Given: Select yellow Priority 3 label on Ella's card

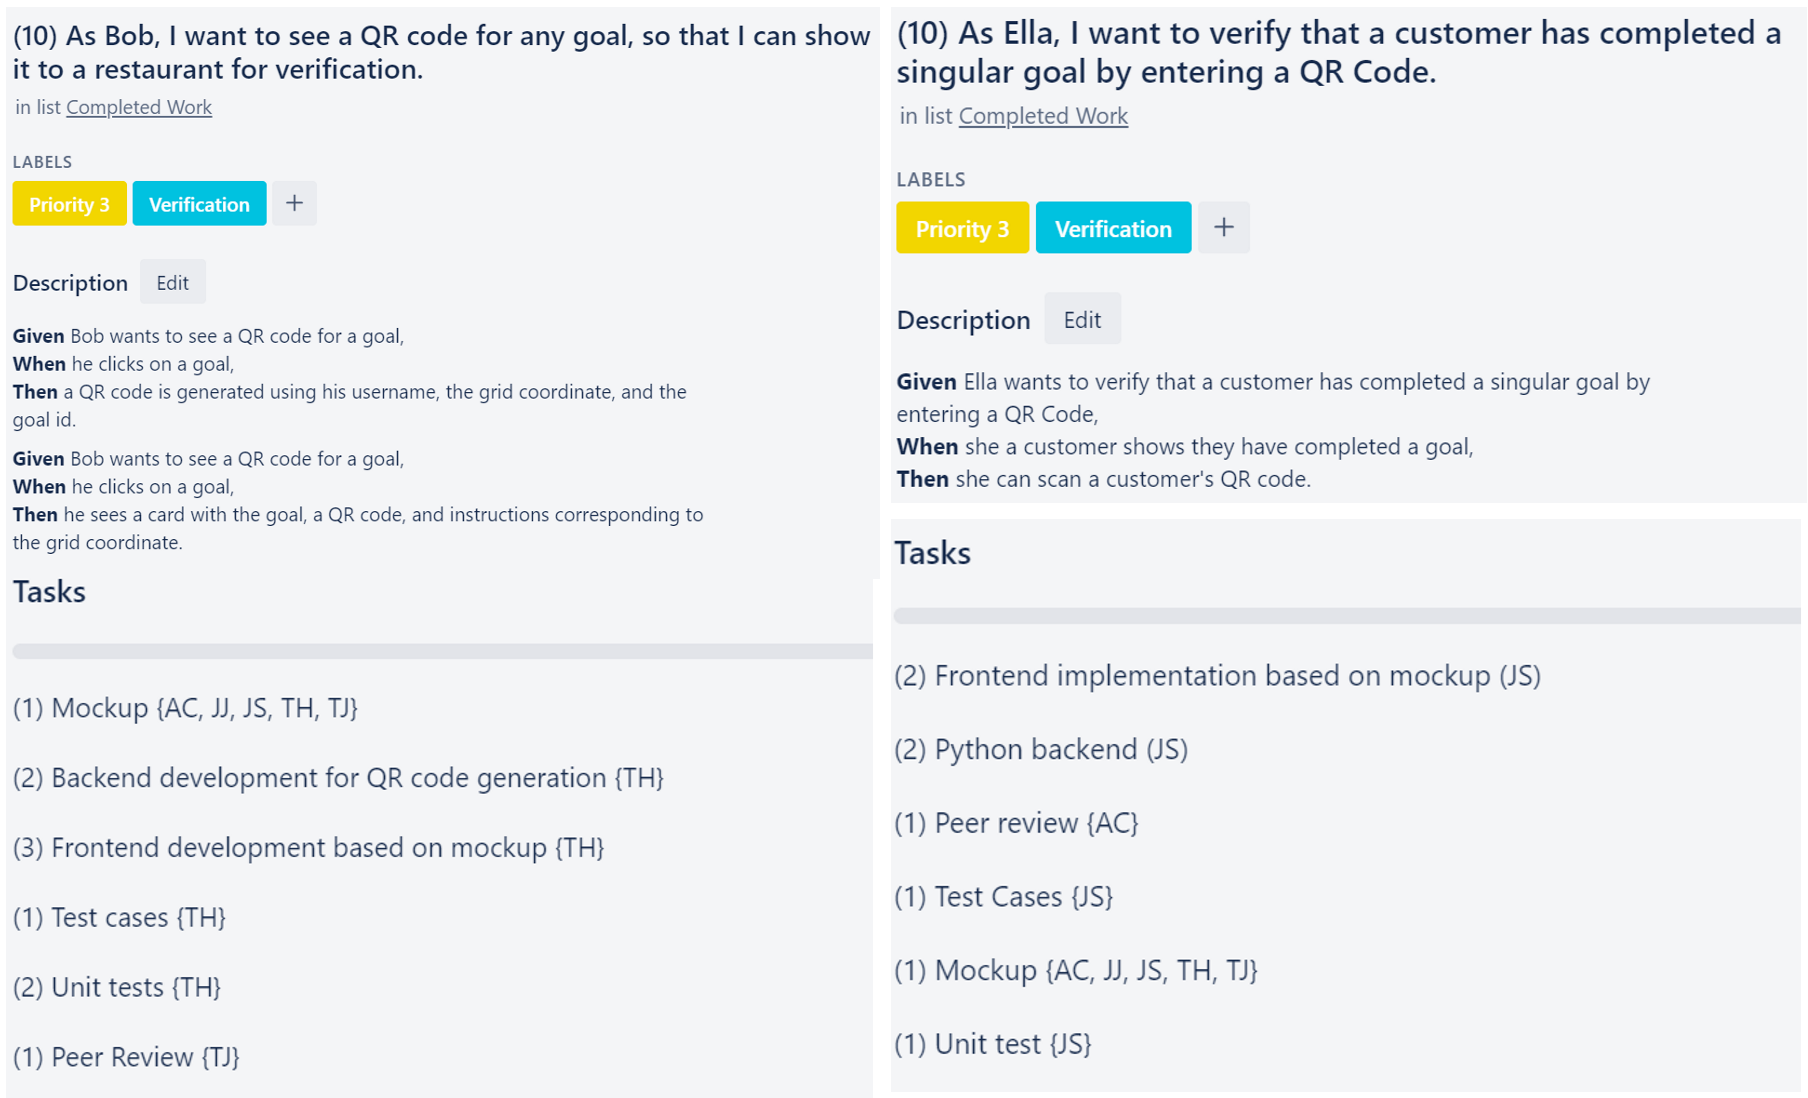Looking at the screenshot, I should pos(962,227).
